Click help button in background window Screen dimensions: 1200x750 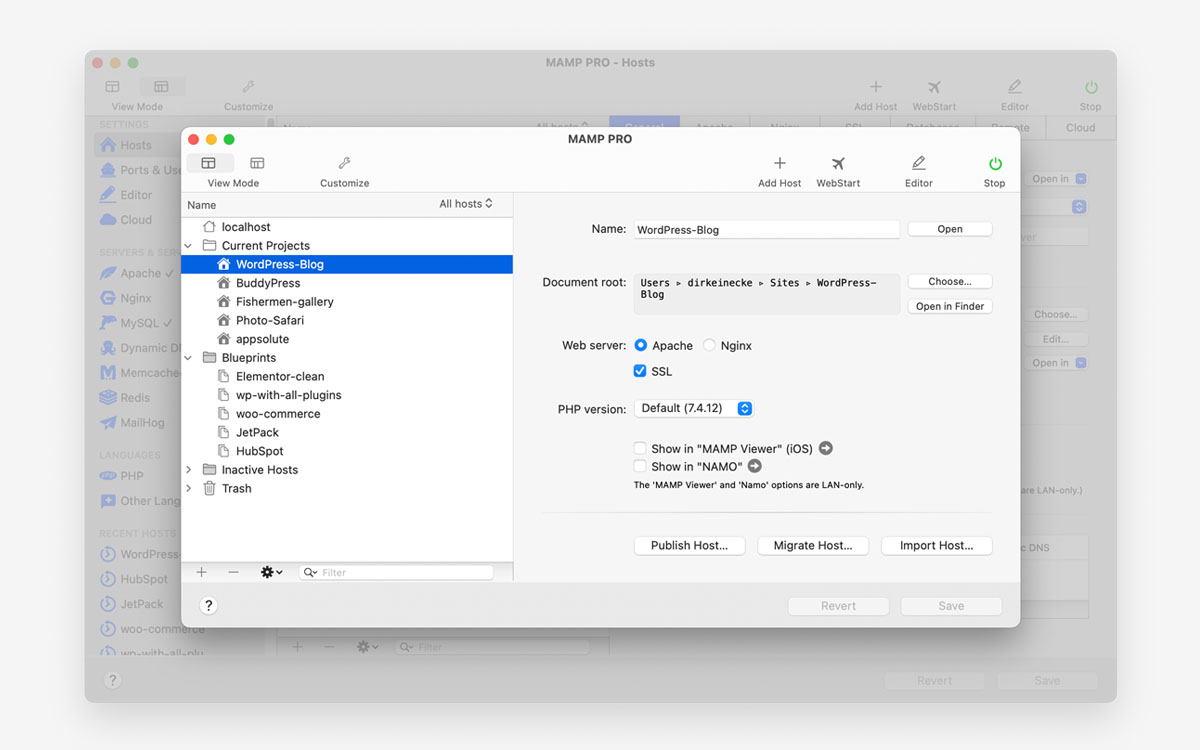(x=112, y=680)
